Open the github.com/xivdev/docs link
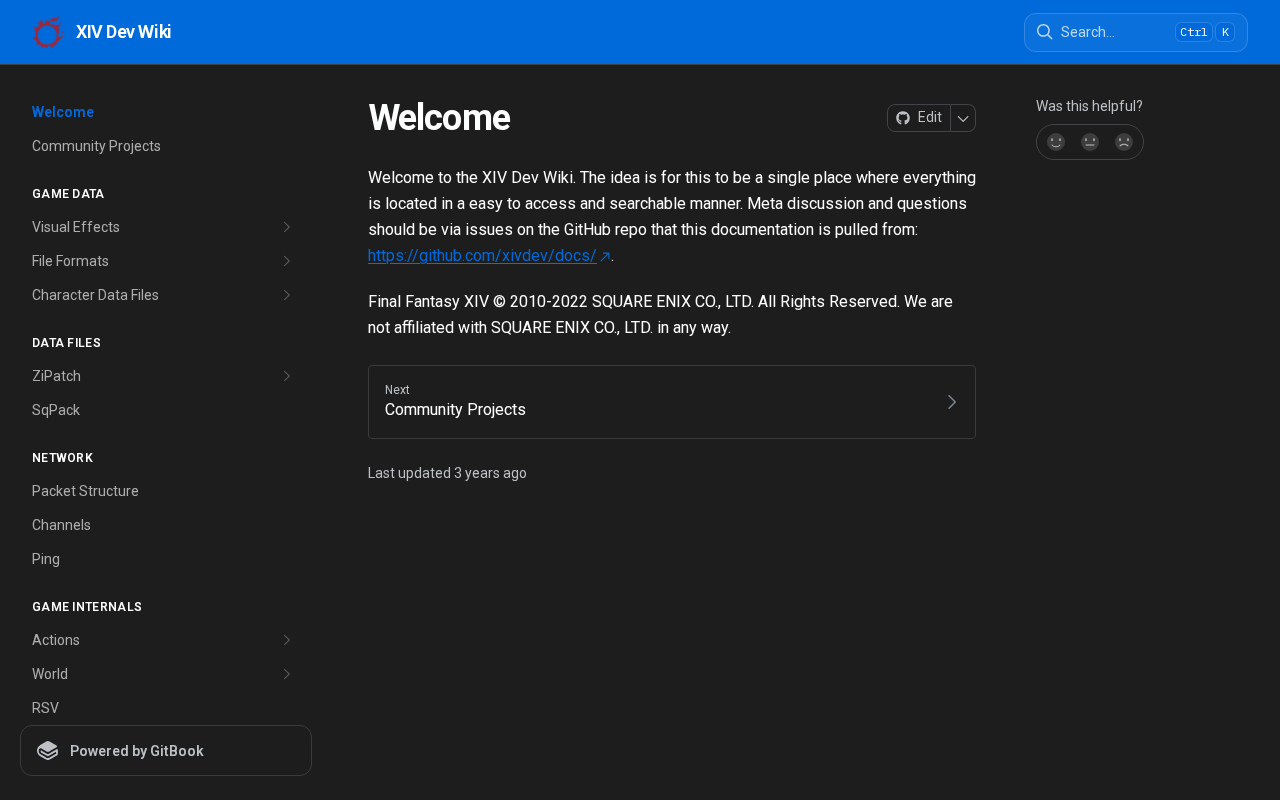The image size is (1280, 800). tap(482, 256)
